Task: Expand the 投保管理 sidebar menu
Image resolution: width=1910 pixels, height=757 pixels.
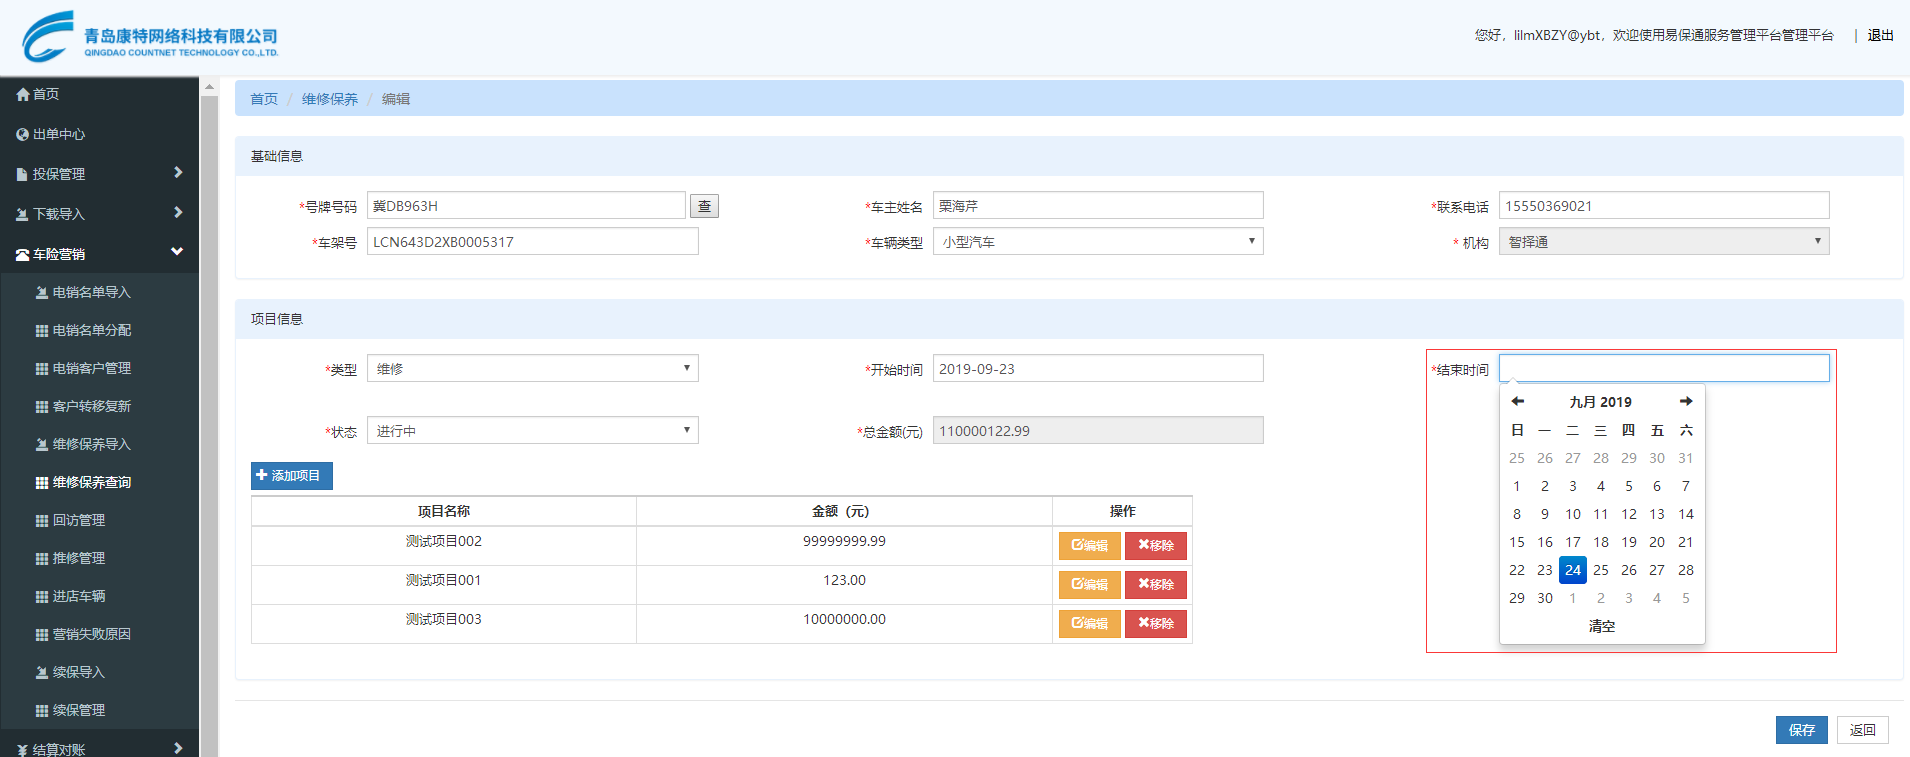Action: tap(99, 174)
